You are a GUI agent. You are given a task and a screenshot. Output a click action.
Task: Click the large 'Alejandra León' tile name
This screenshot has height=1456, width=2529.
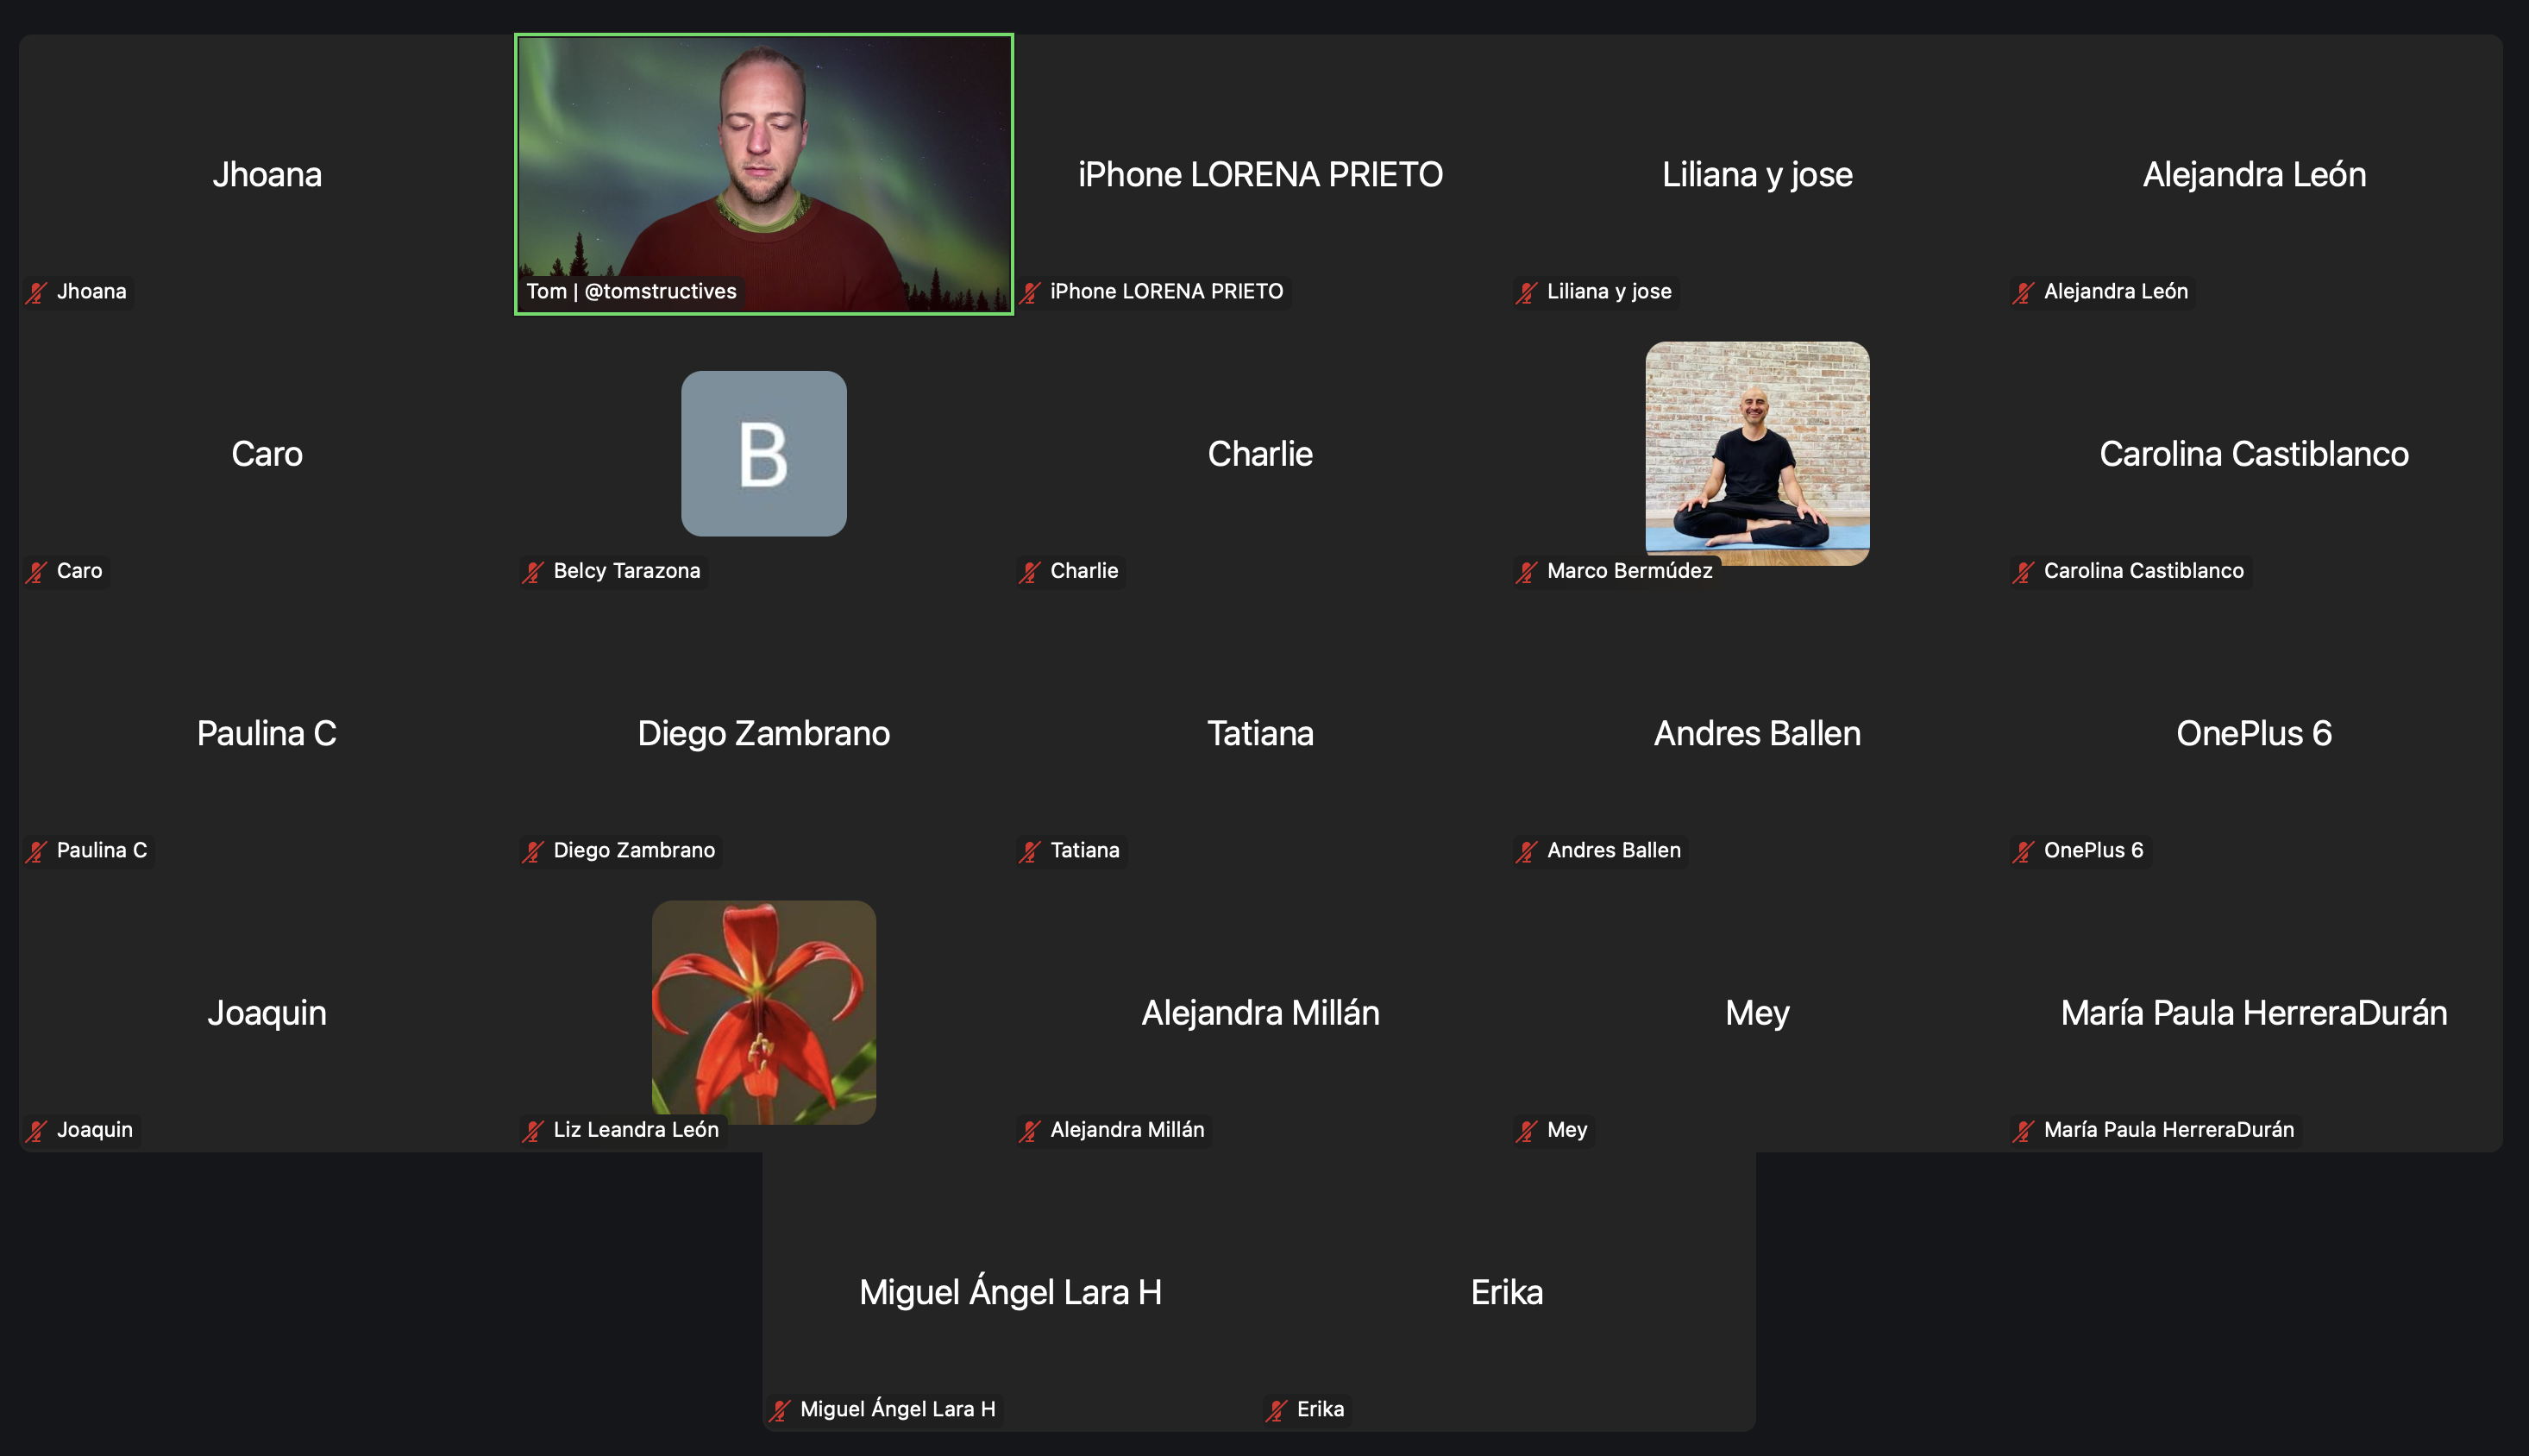coord(2254,175)
